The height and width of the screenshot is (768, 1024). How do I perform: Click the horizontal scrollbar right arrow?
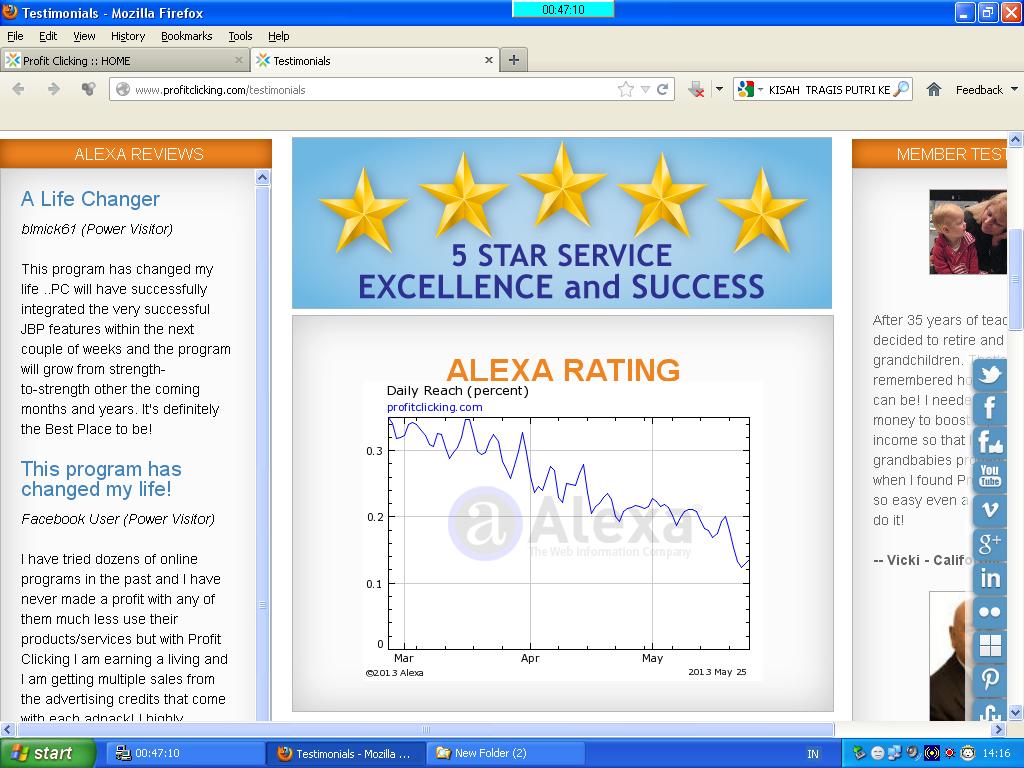point(999,729)
